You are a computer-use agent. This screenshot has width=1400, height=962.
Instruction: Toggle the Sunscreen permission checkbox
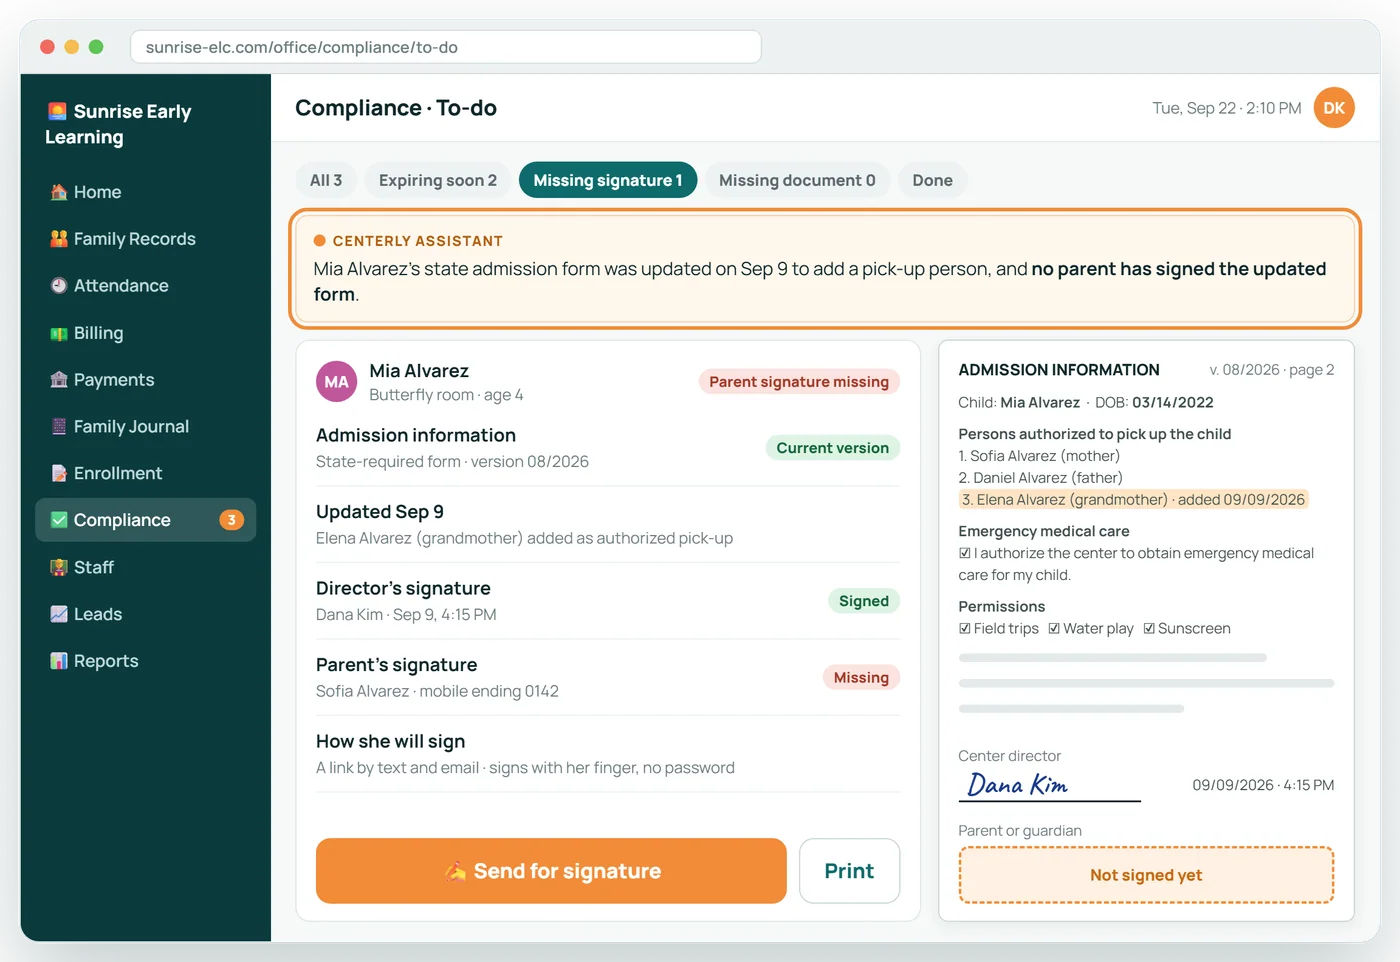(1149, 628)
